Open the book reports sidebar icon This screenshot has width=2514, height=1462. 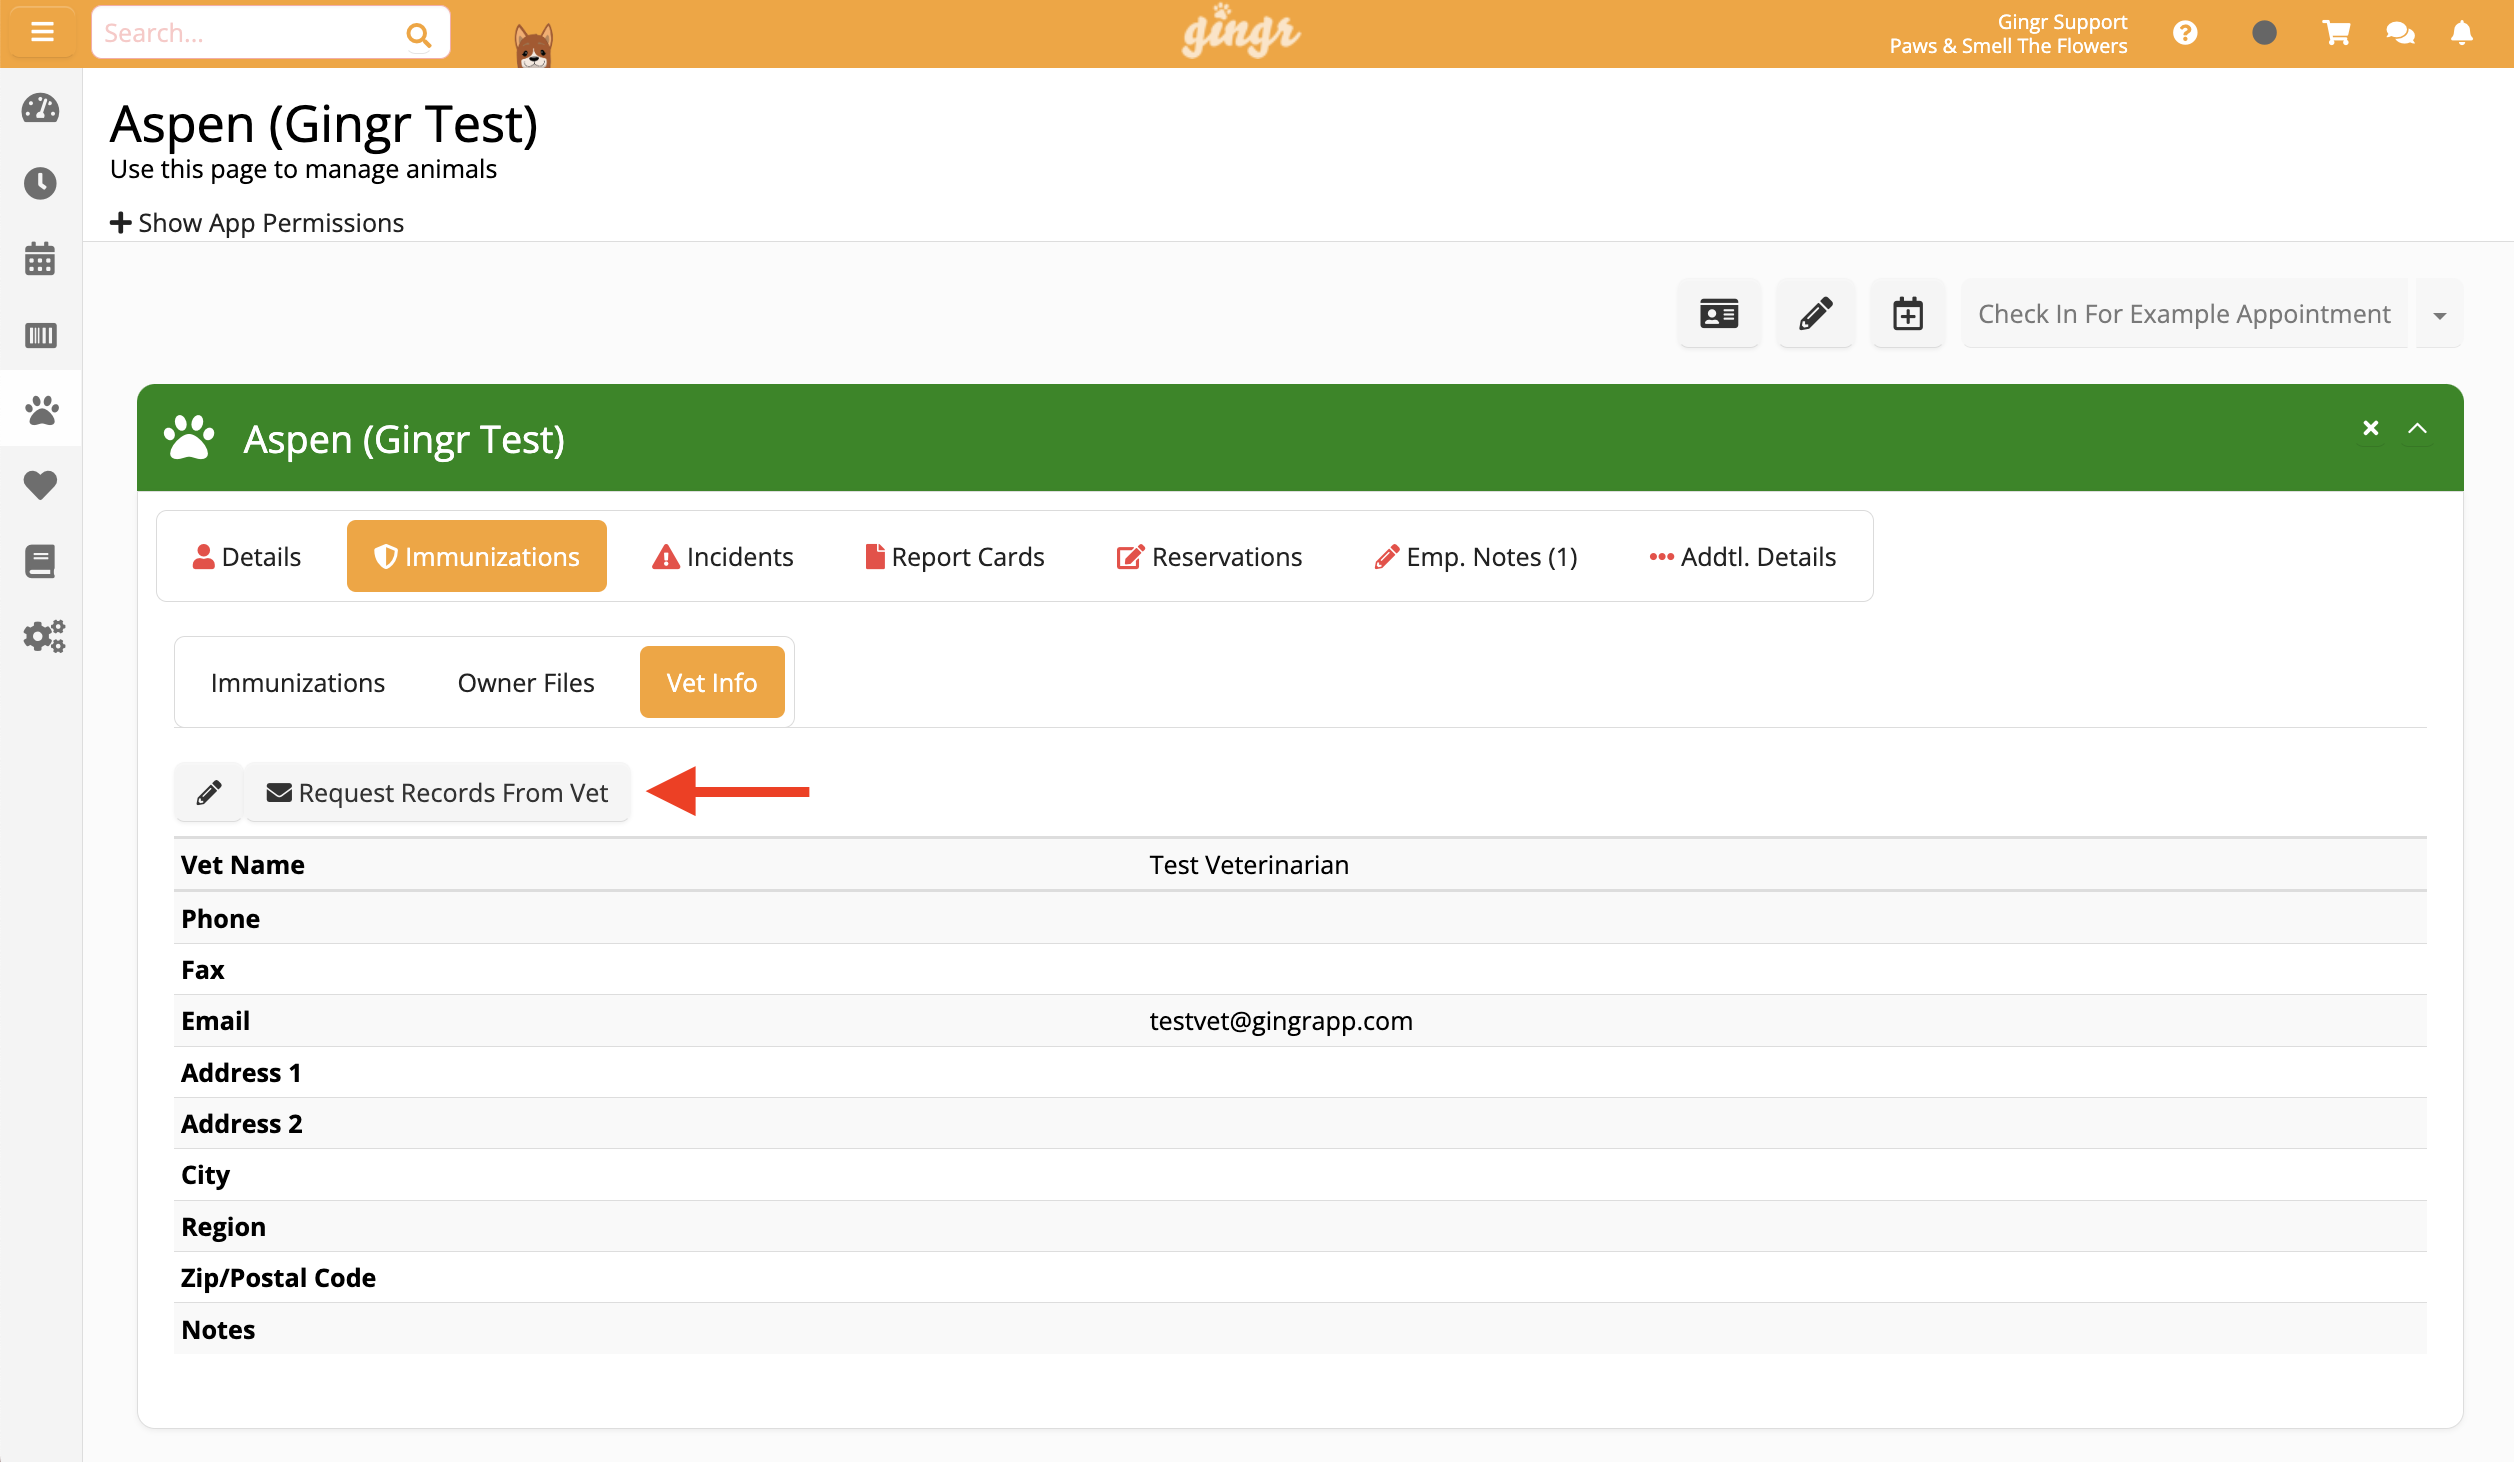[x=40, y=561]
